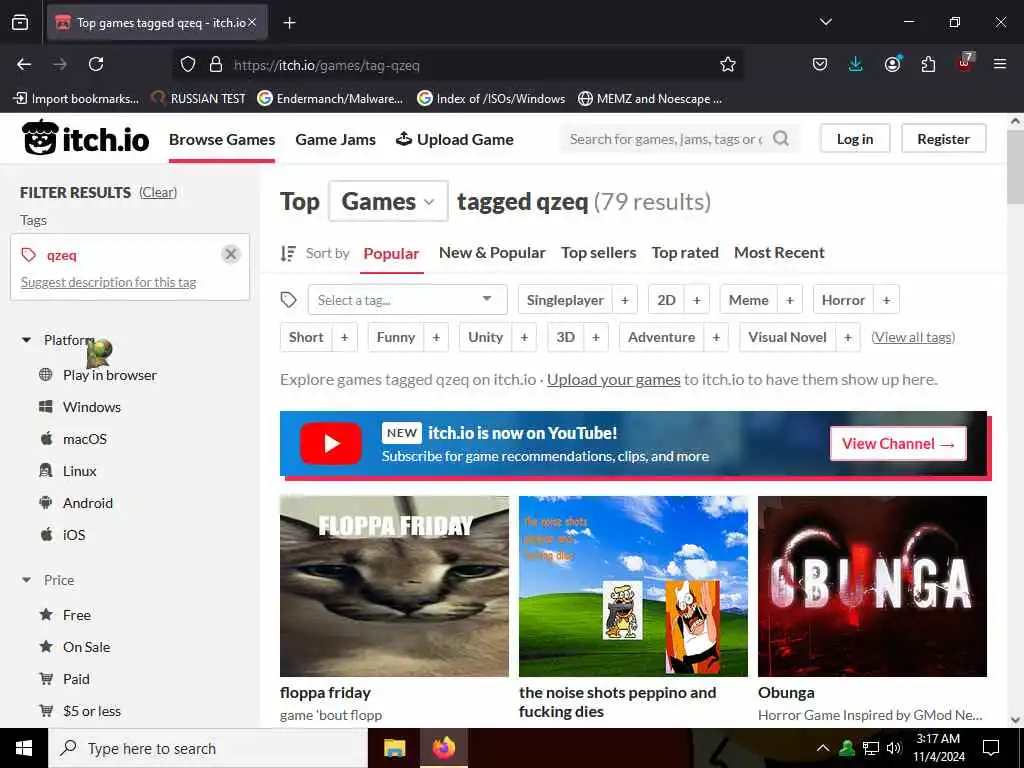
Task: Add the Adventure tag with plus button
Action: [x=716, y=337]
